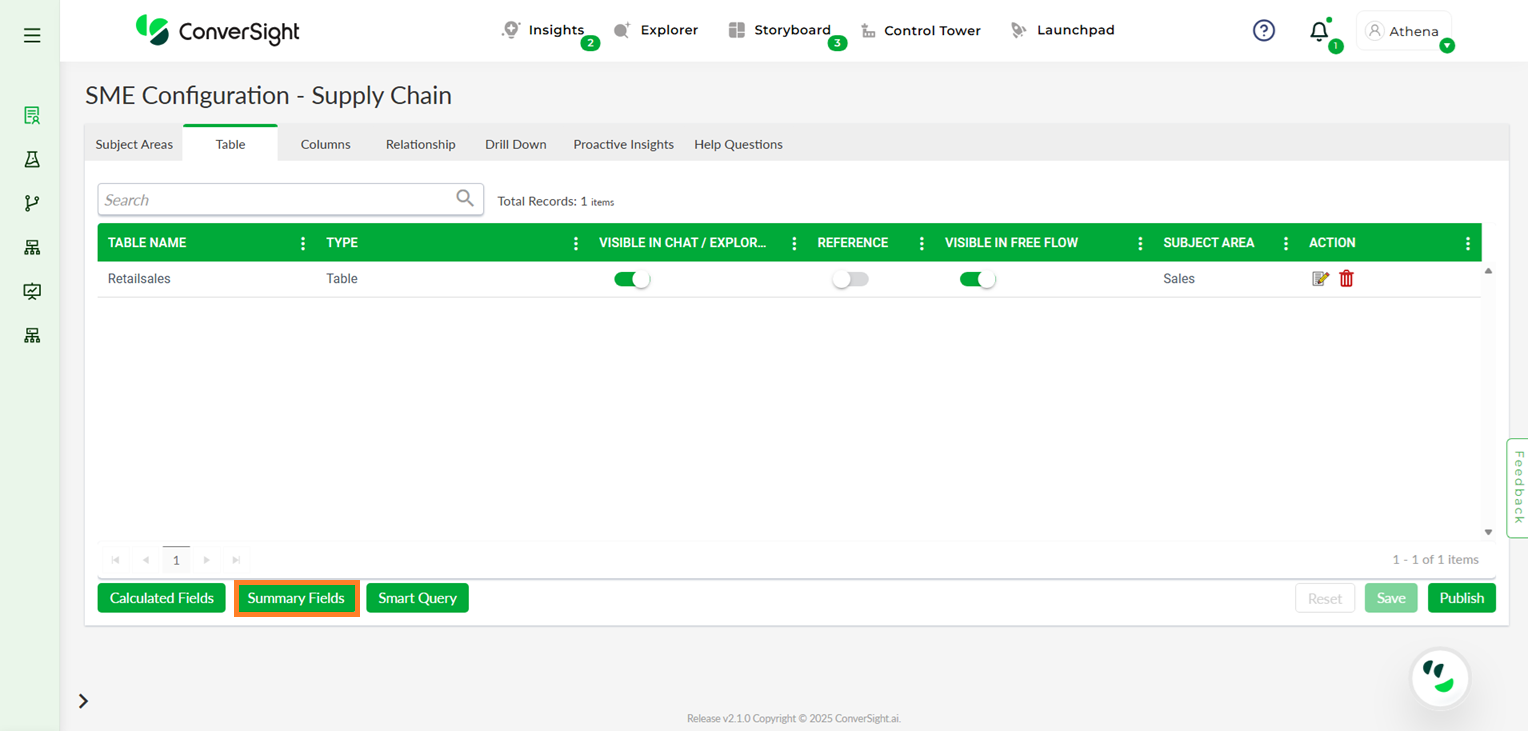The image size is (1528, 731).
Task: Open the ConverSight chatbot floating icon
Action: (1439, 678)
